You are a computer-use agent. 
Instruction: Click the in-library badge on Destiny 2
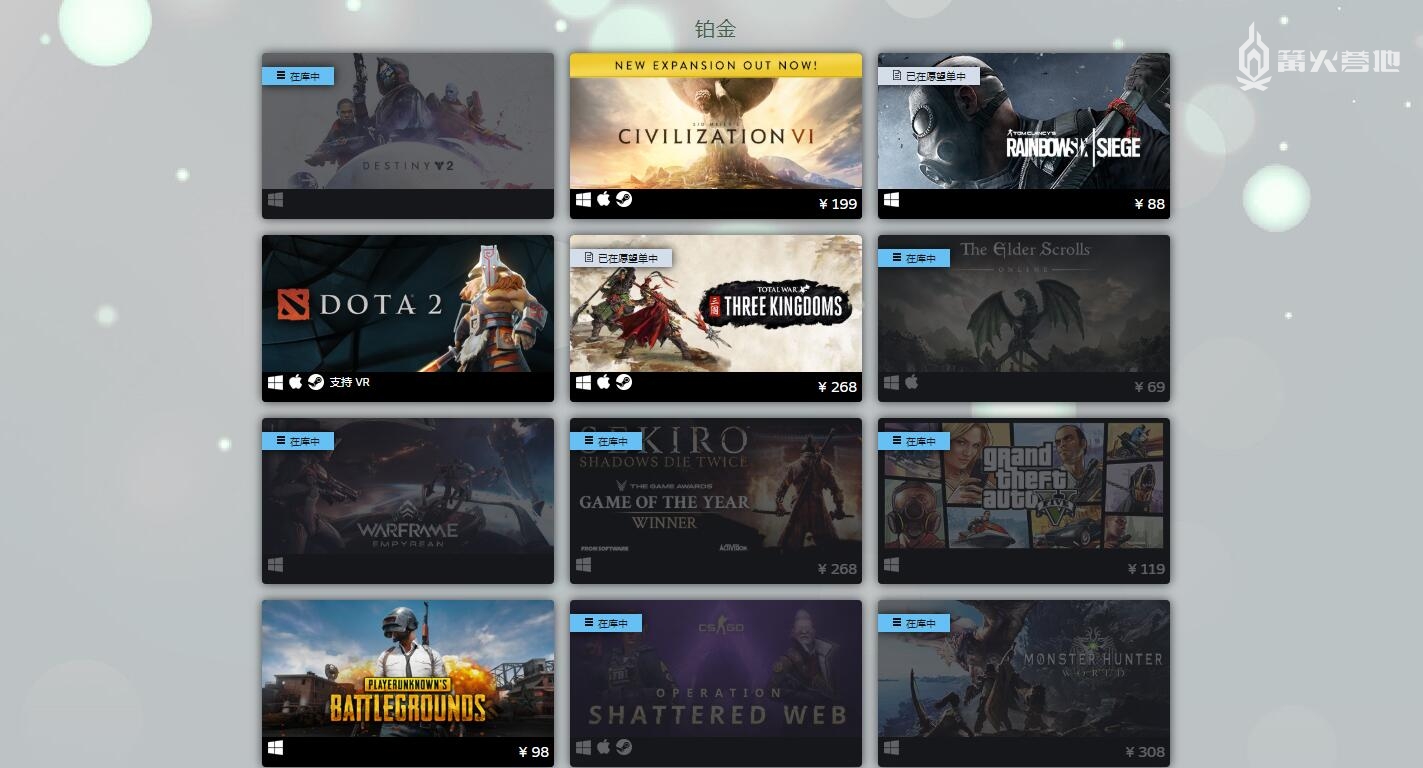(x=298, y=76)
